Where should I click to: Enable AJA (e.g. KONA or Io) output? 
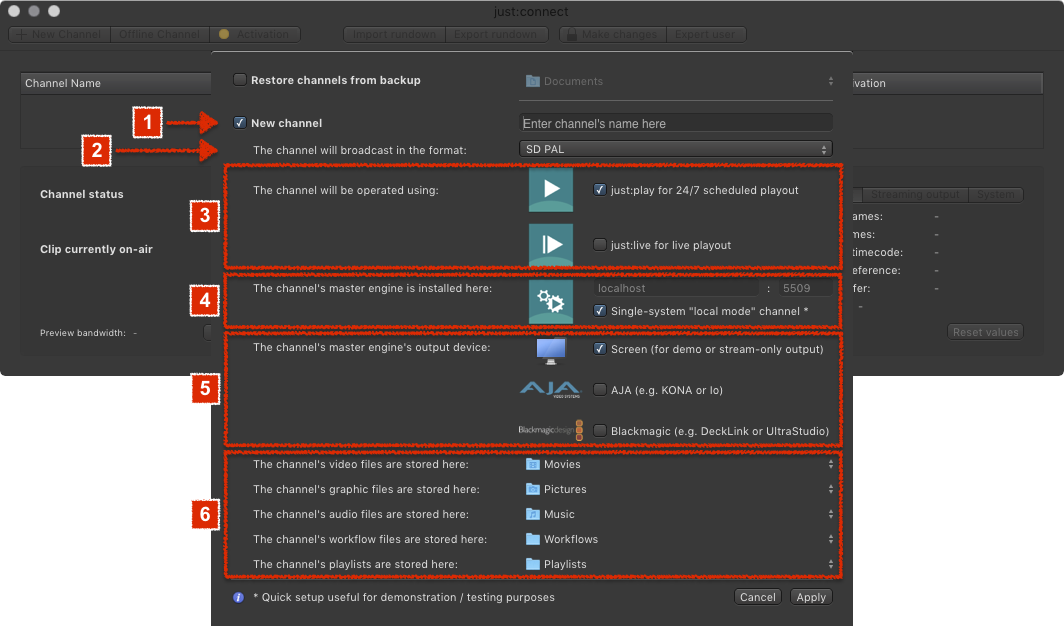tap(599, 390)
